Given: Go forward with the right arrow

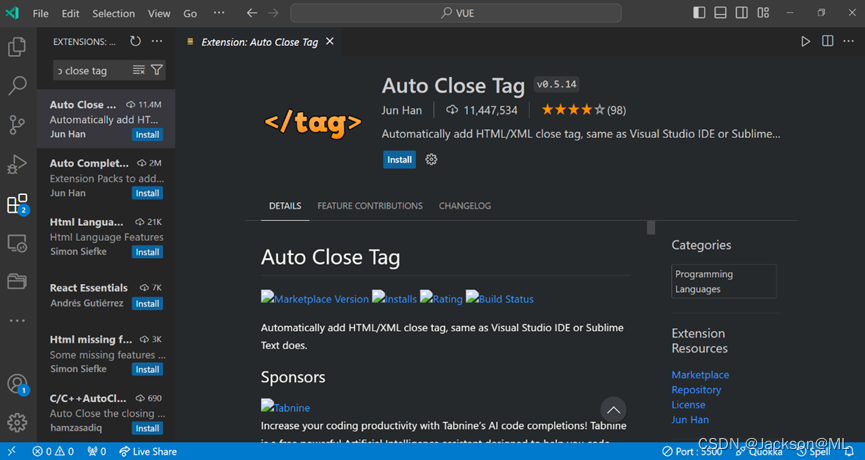Looking at the screenshot, I should [x=274, y=13].
